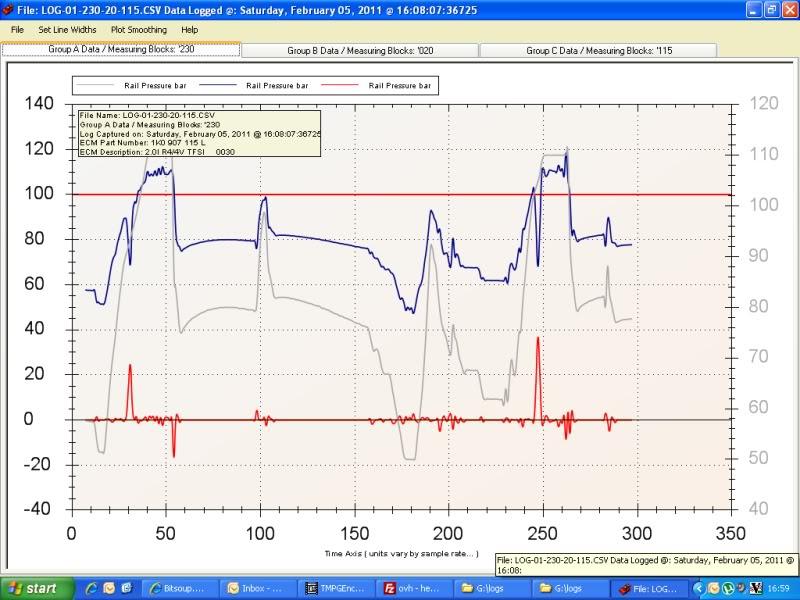Viewport: 800px width, 600px height.
Task: Restore down the window via title bar button
Action: coord(772,10)
